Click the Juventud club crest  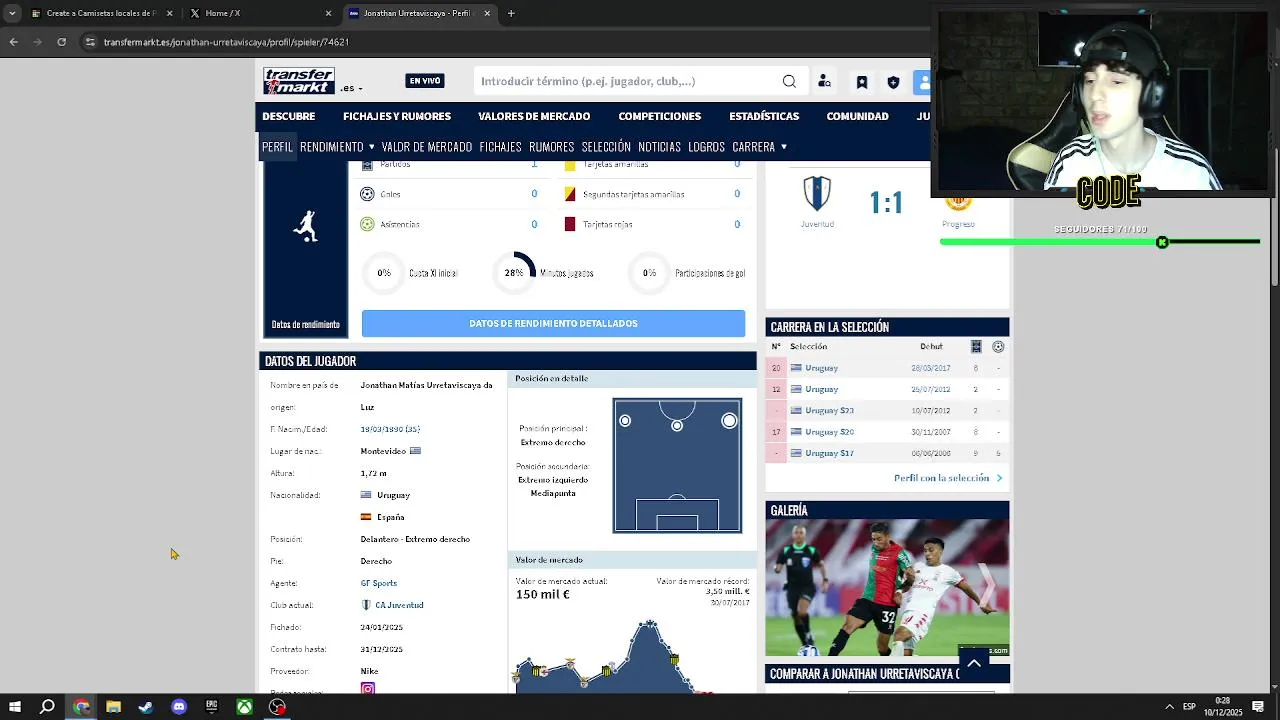click(x=817, y=193)
